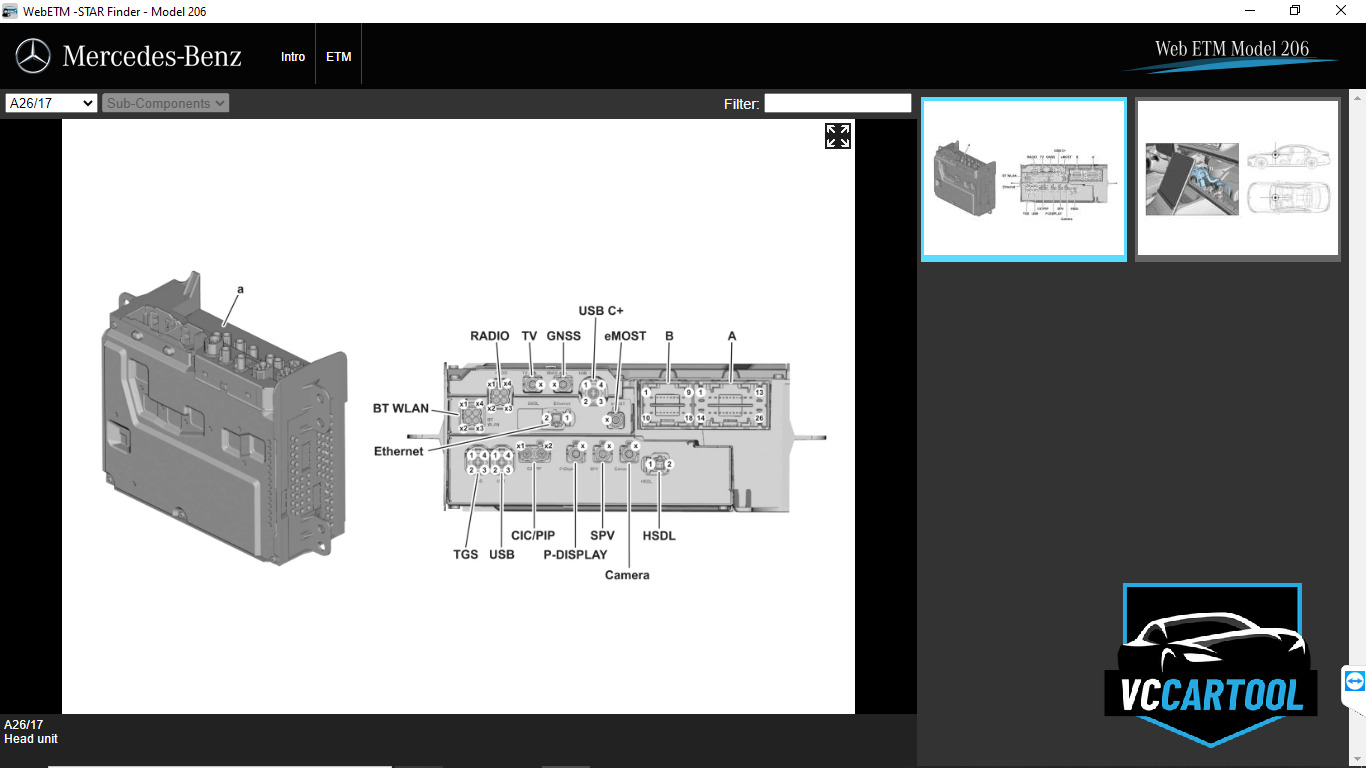
Task: Open the TeamViewer side panel icon
Action: 1355,682
